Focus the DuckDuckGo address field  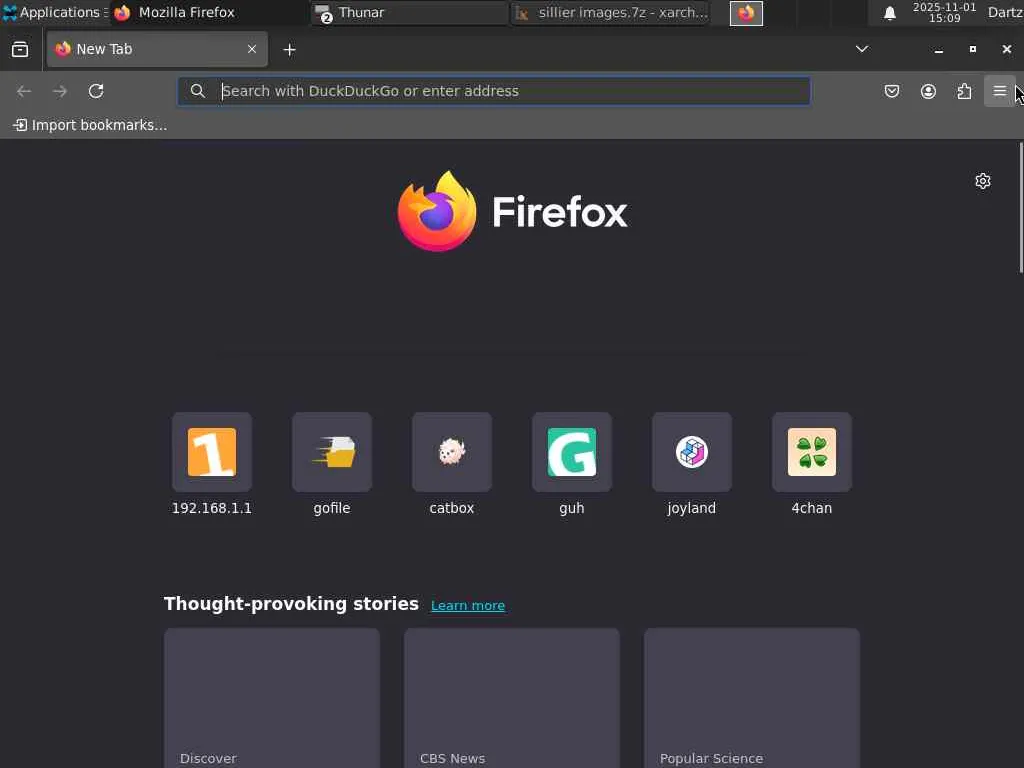tap(494, 91)
